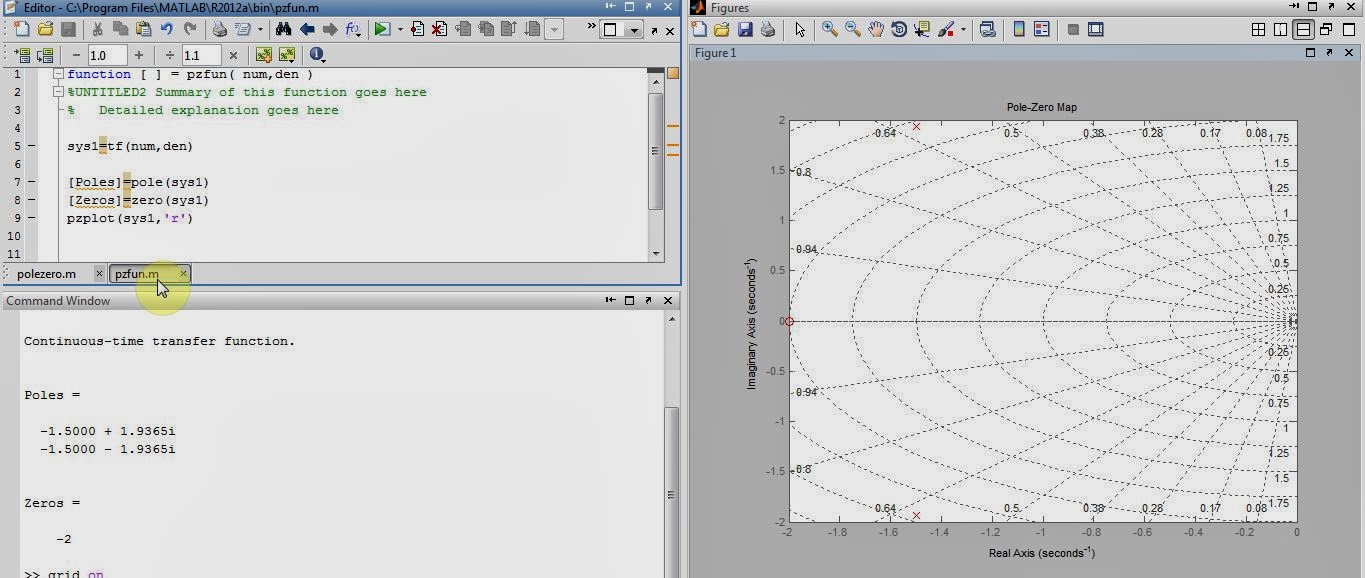The height and width of the screenshot is (578, 1365).
Task: Toggle the Zoom Out tool
Action: (853, 30)
